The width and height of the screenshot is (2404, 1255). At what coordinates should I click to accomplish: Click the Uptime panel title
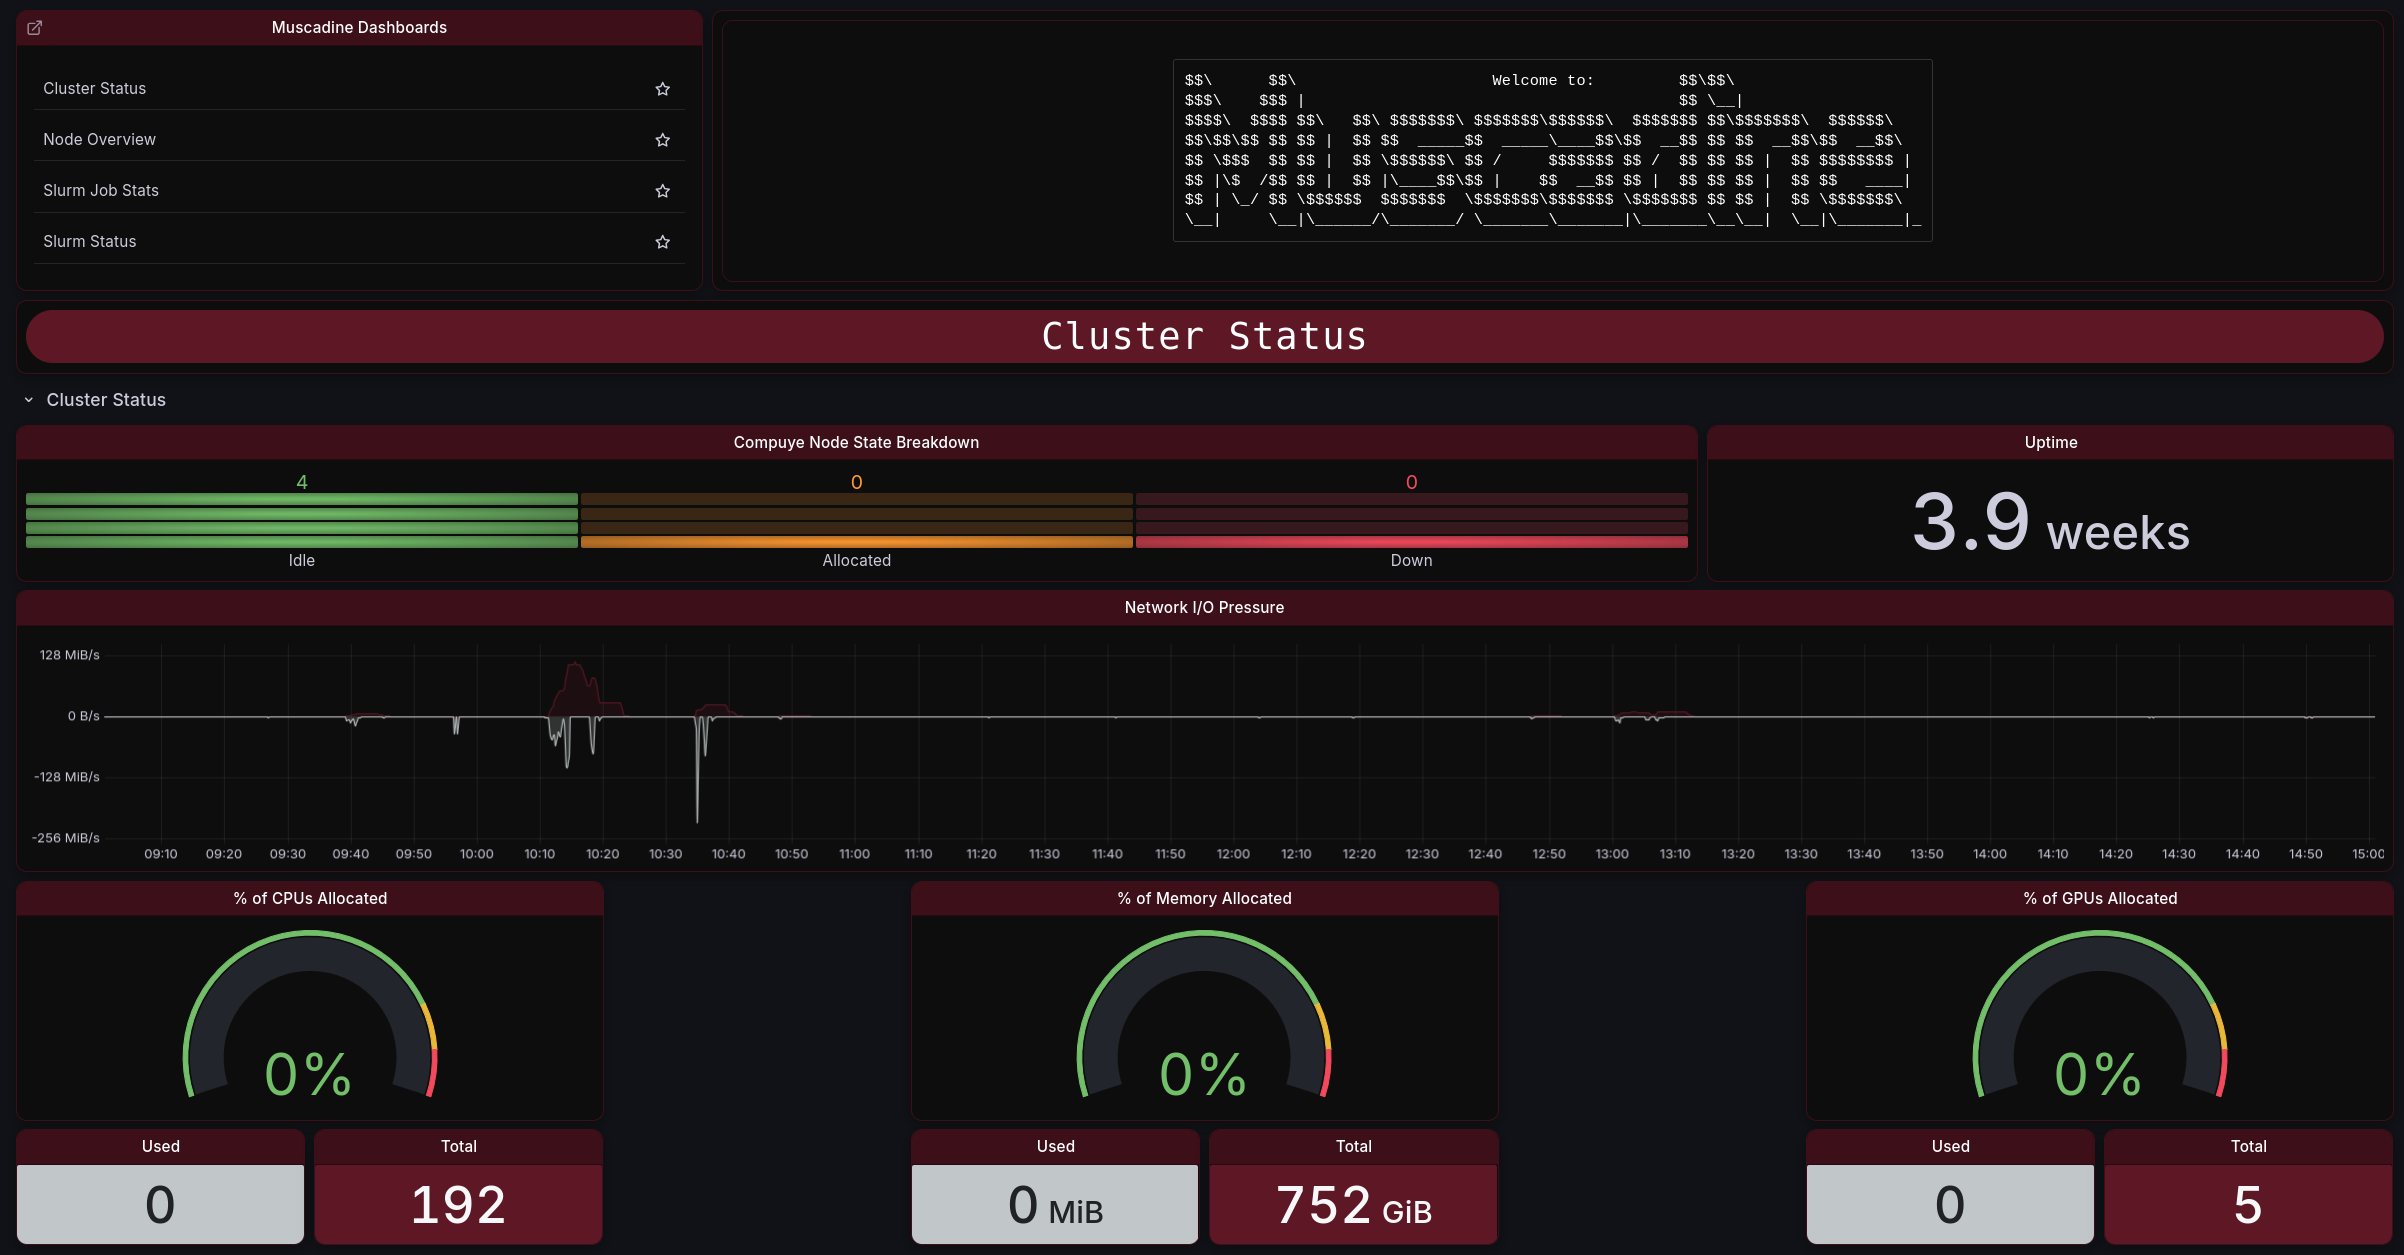click(x=2051, y=443)
